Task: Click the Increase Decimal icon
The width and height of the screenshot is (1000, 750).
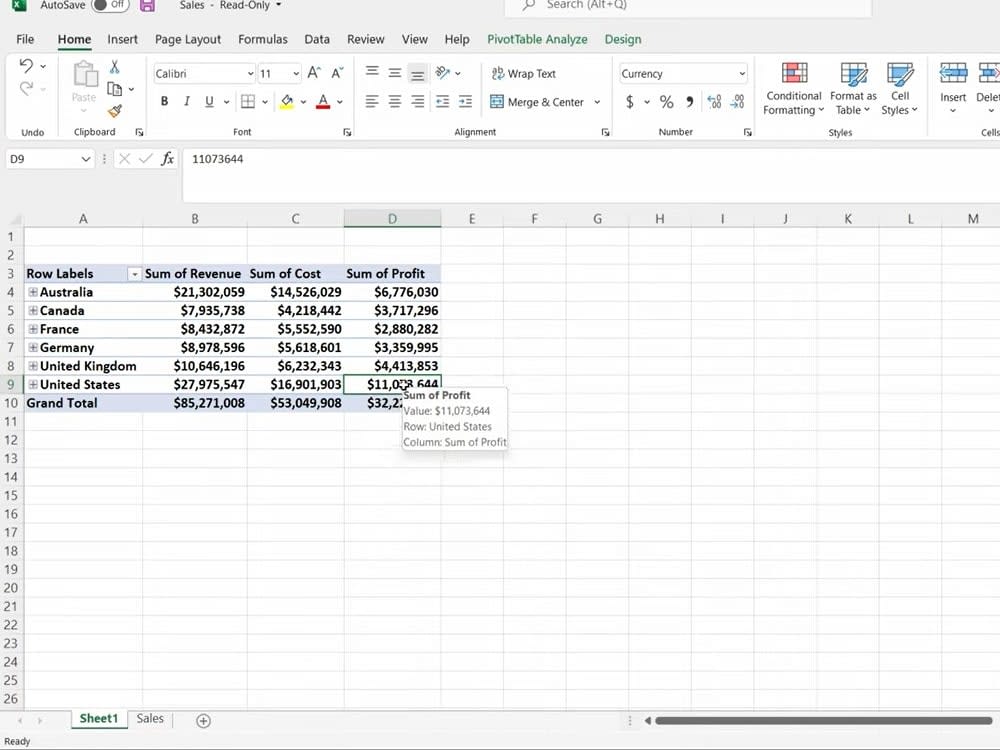Action: click(x=716, y=101)
